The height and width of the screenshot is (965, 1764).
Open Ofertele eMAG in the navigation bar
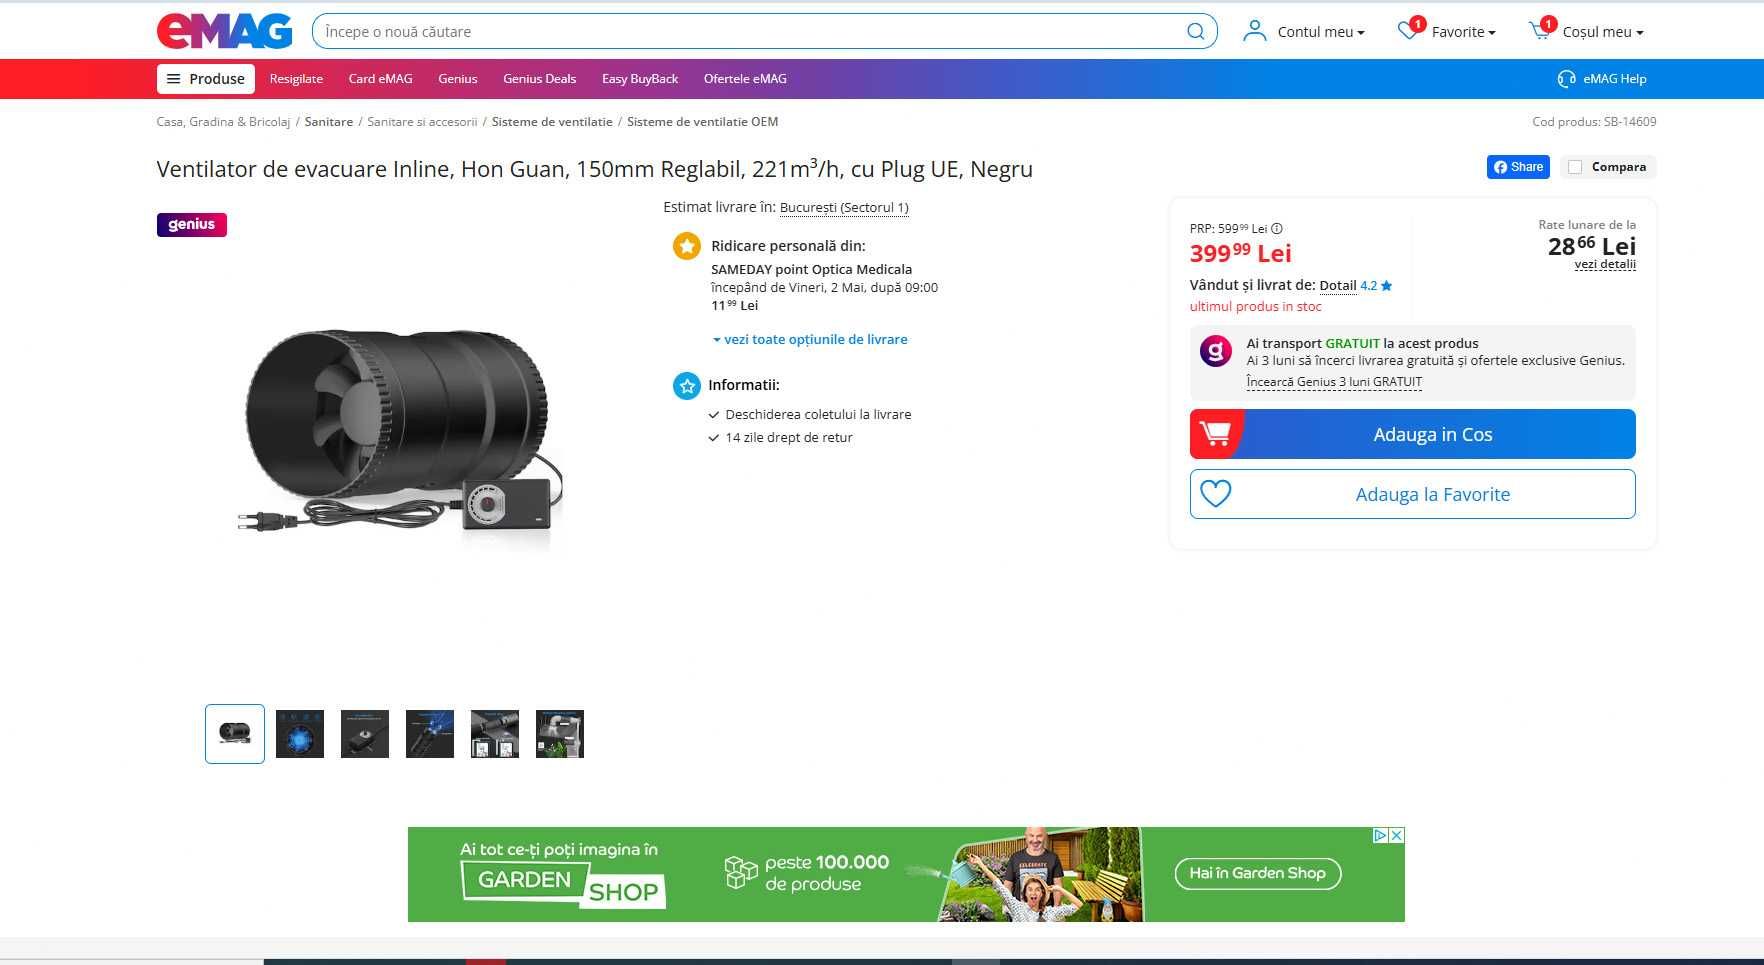(745, 79)
